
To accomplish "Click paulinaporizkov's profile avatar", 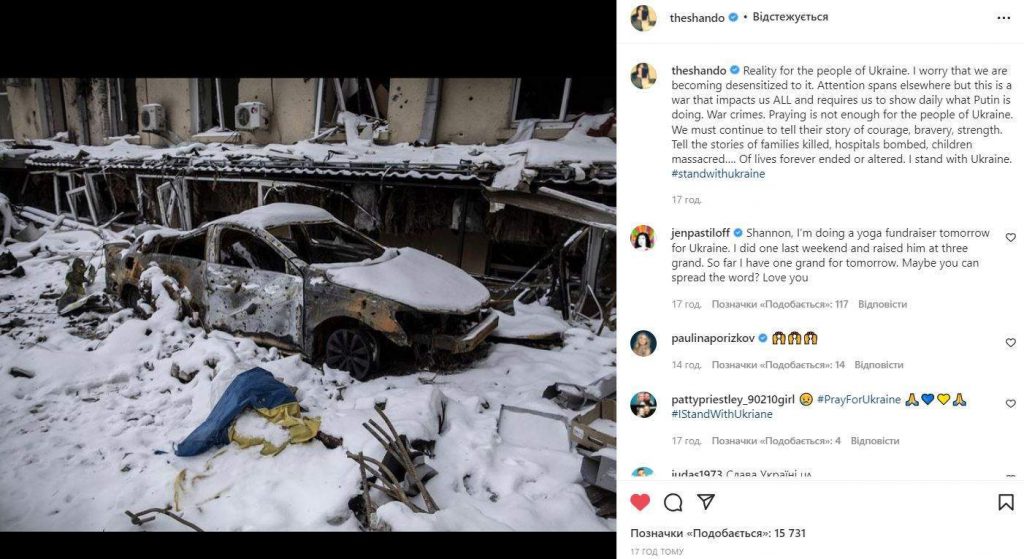I will 643,343.
